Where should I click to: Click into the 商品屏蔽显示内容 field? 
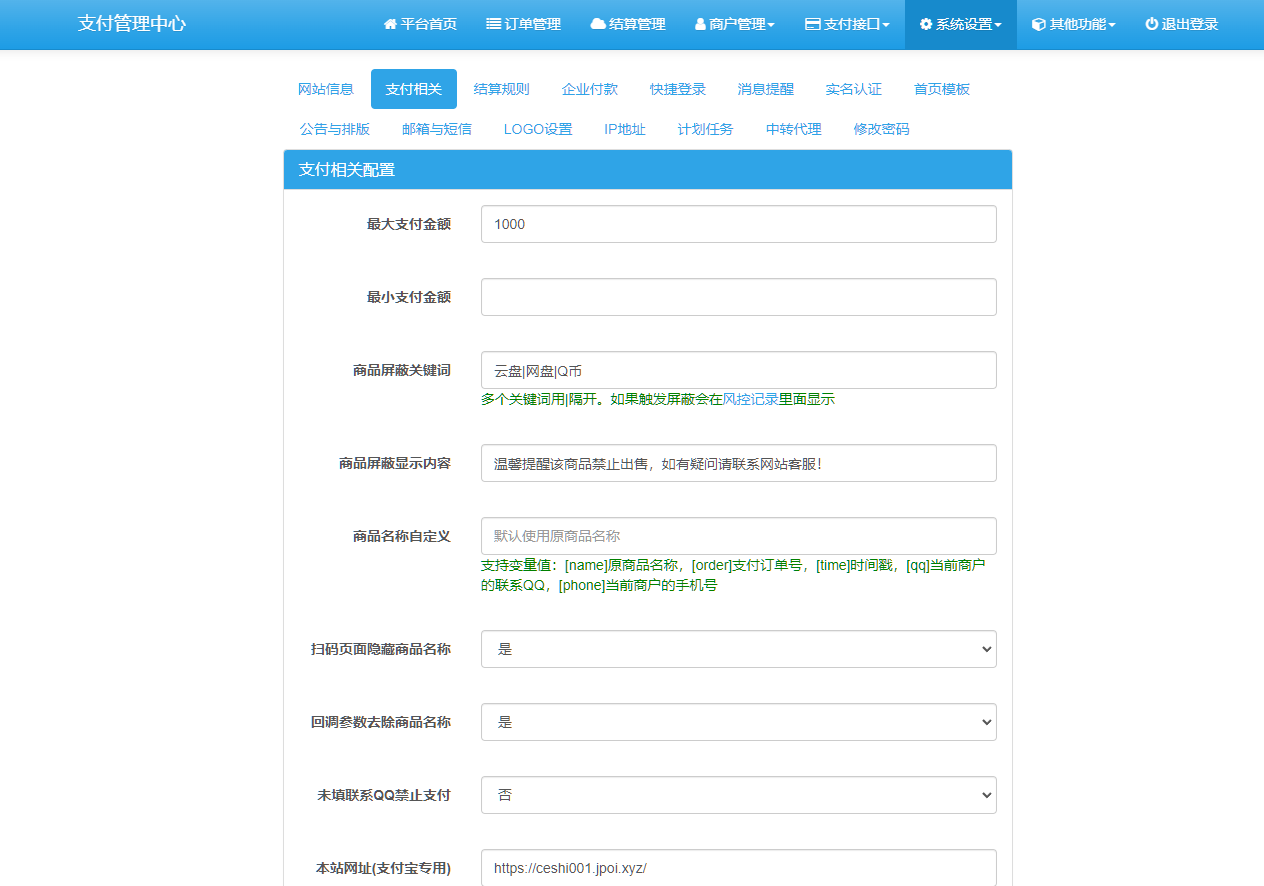coord(739,463)
